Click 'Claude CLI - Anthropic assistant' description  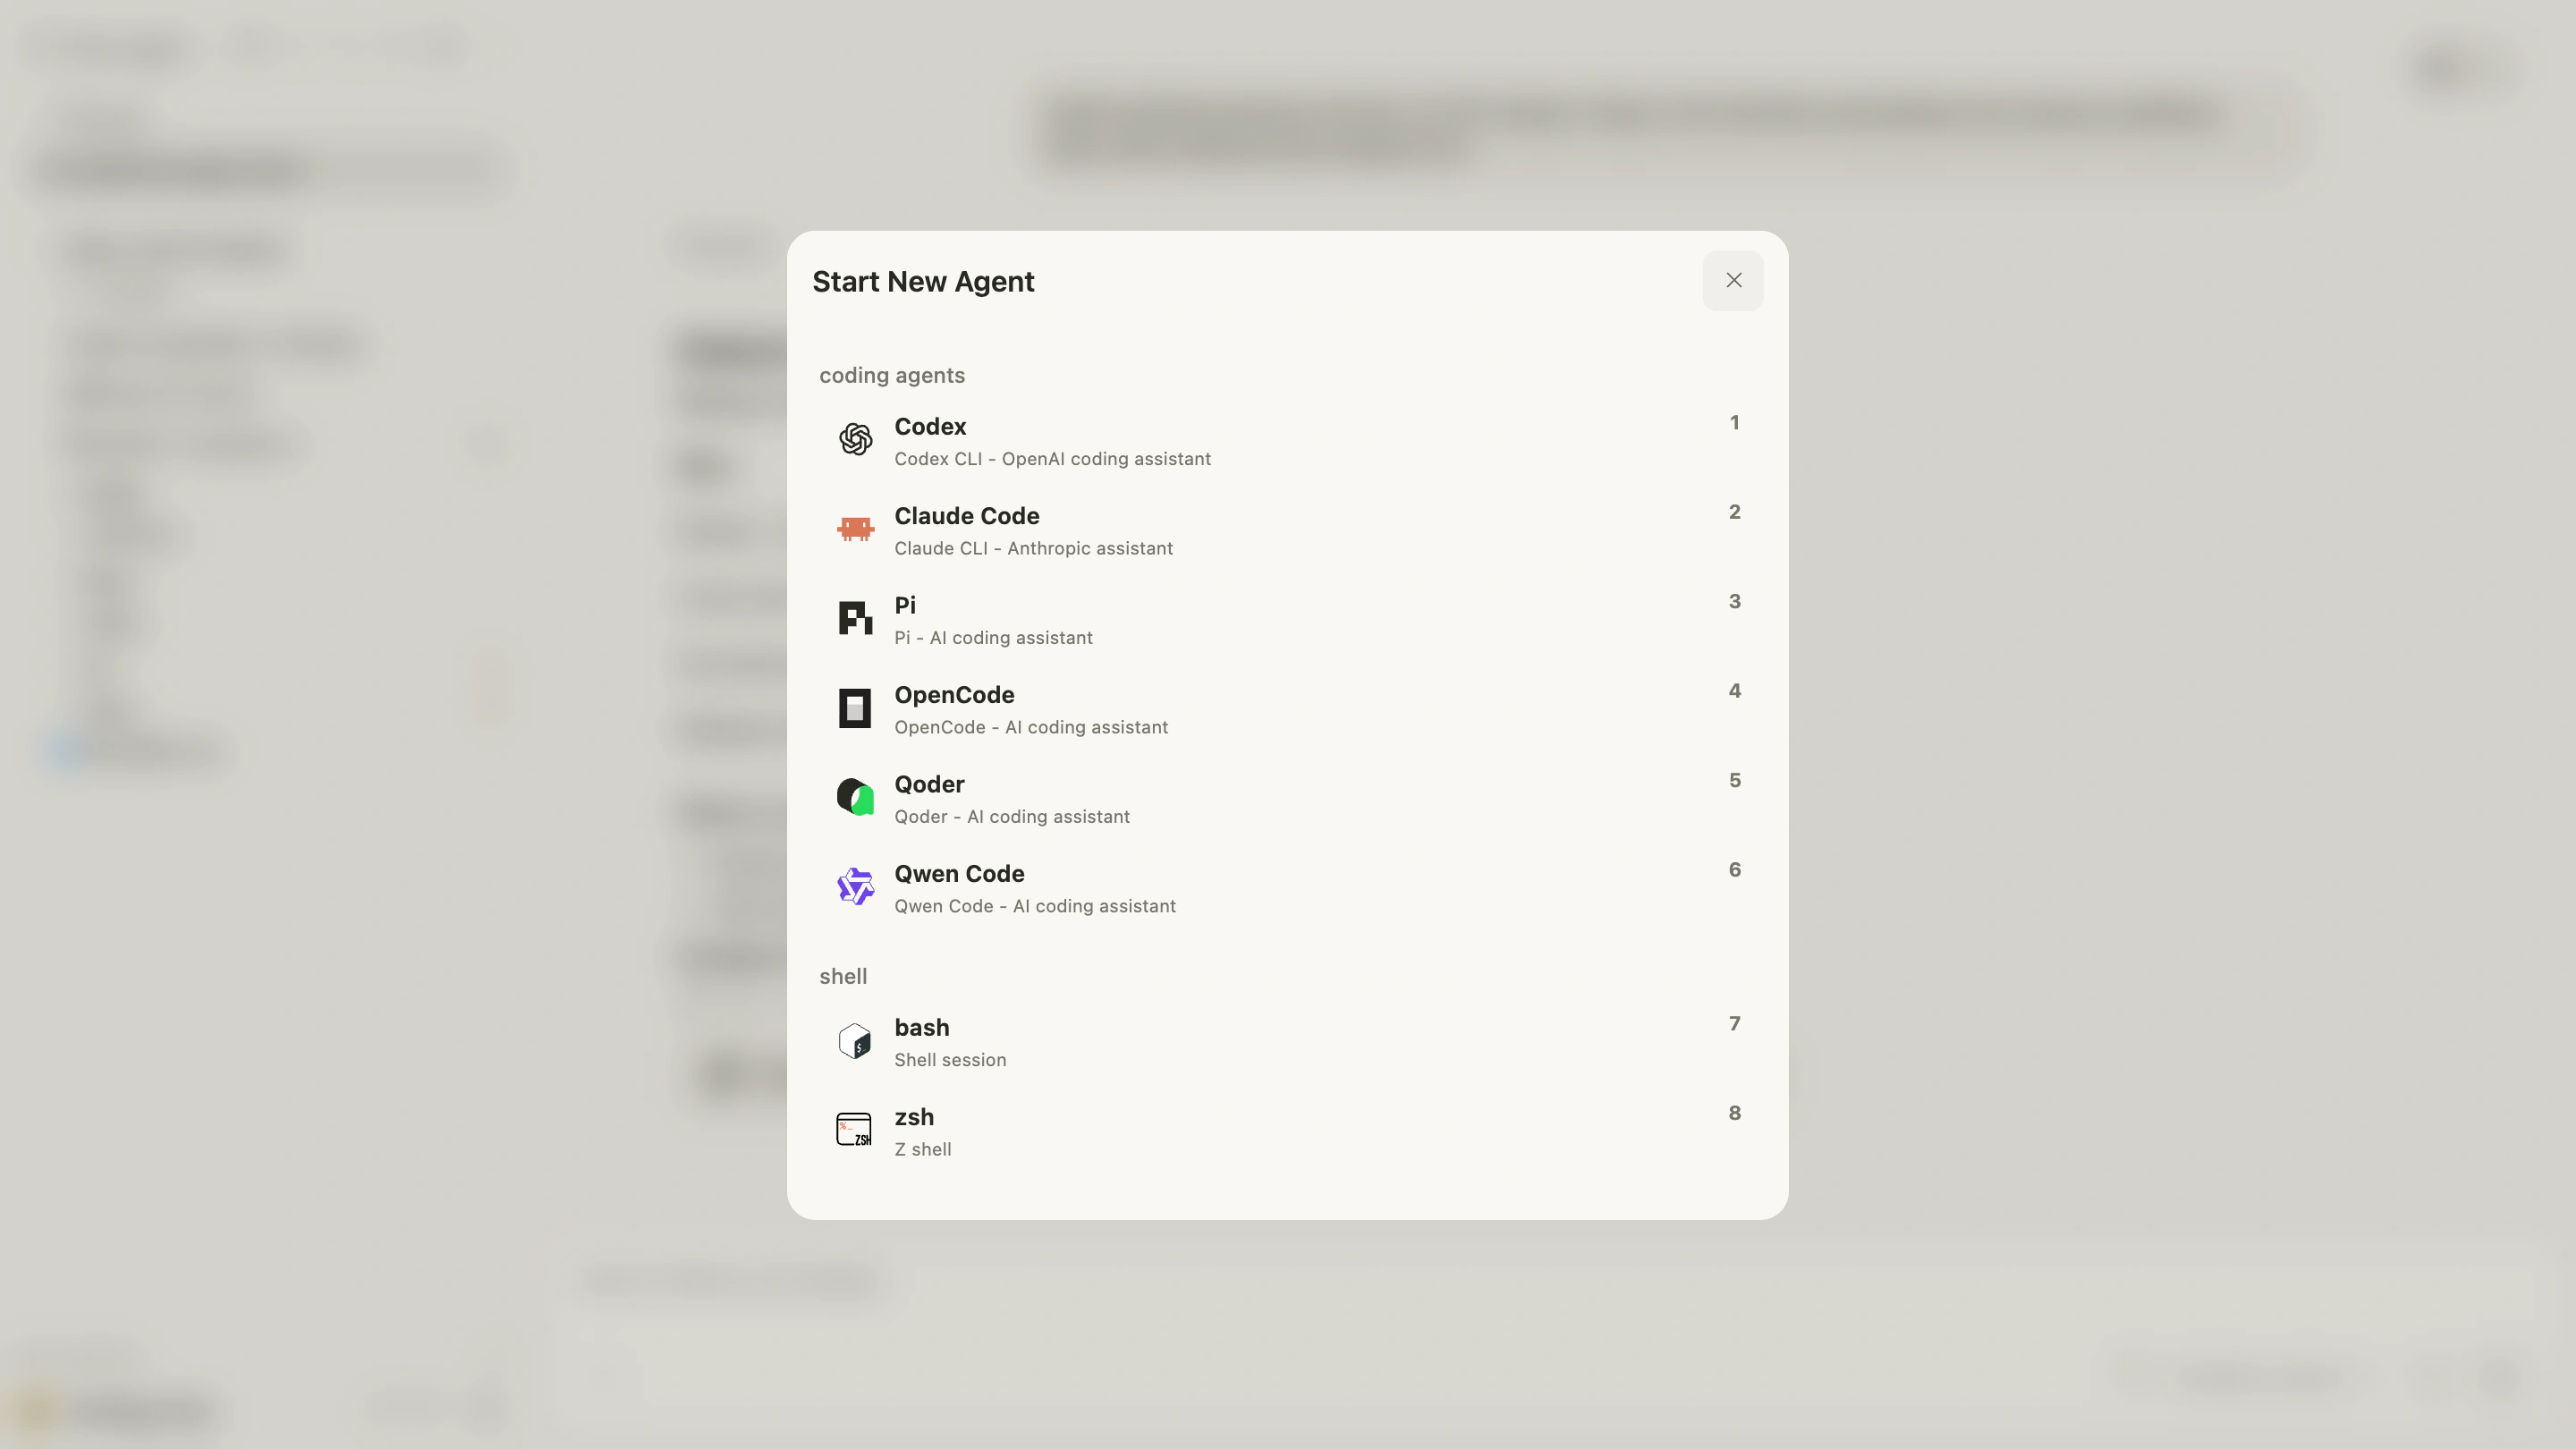[1033, 549]
